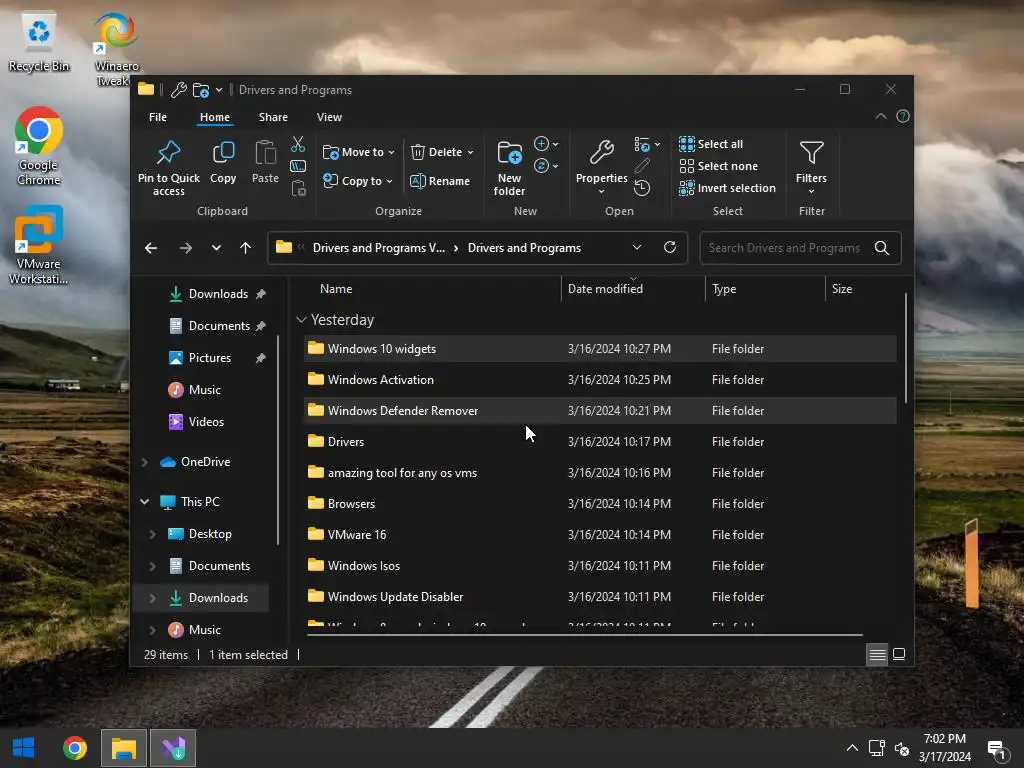The width and height of the screenshot is (1024, 768).
Task: Click the Up one level arrow
Action: [x=246, y=248]
